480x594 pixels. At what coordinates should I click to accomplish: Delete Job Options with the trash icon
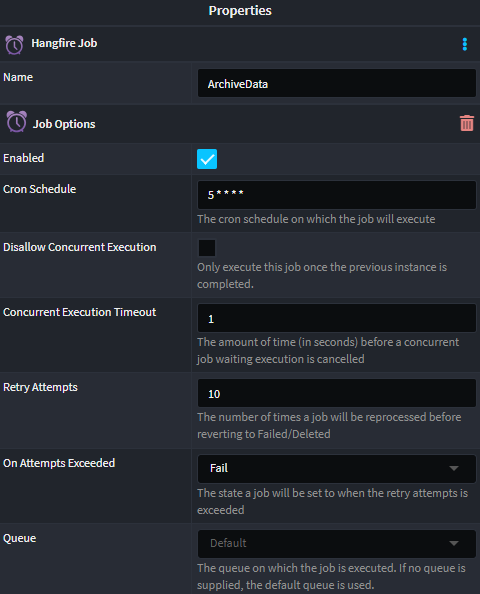coord(467,123)
